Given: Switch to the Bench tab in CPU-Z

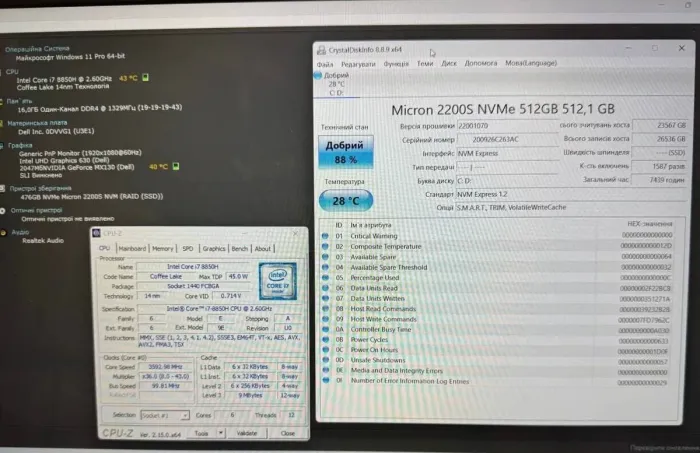Looking at the screenshot, I should click(x=240, y=249).
